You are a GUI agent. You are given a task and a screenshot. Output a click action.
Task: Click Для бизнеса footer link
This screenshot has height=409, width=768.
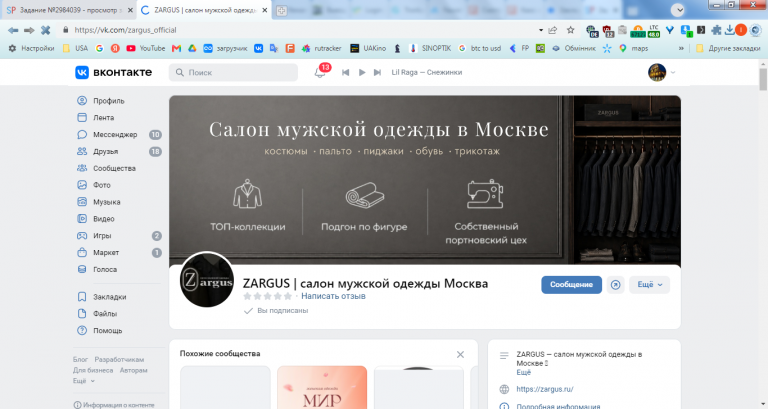click(93, 370)
